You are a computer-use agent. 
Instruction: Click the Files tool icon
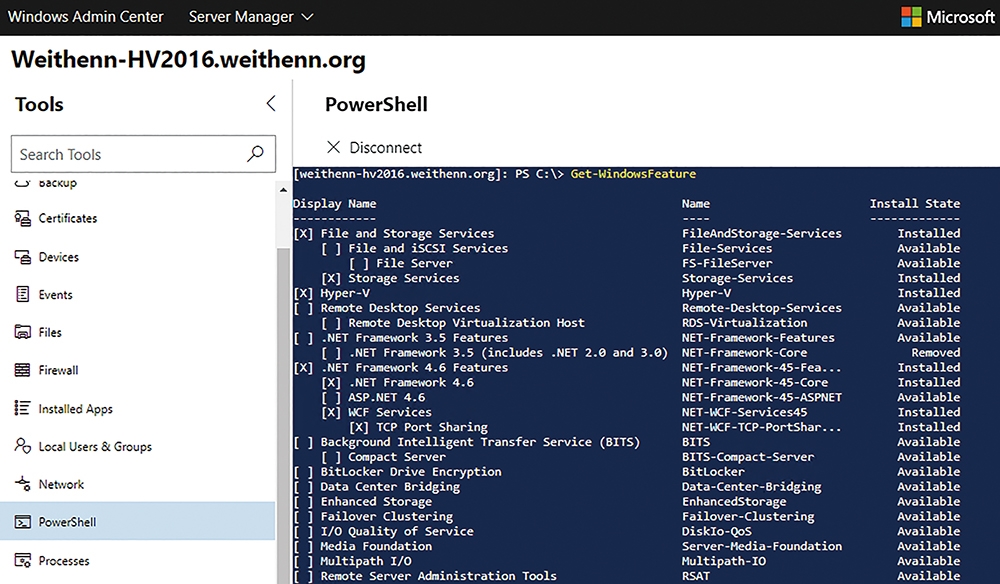coord(22,332)
